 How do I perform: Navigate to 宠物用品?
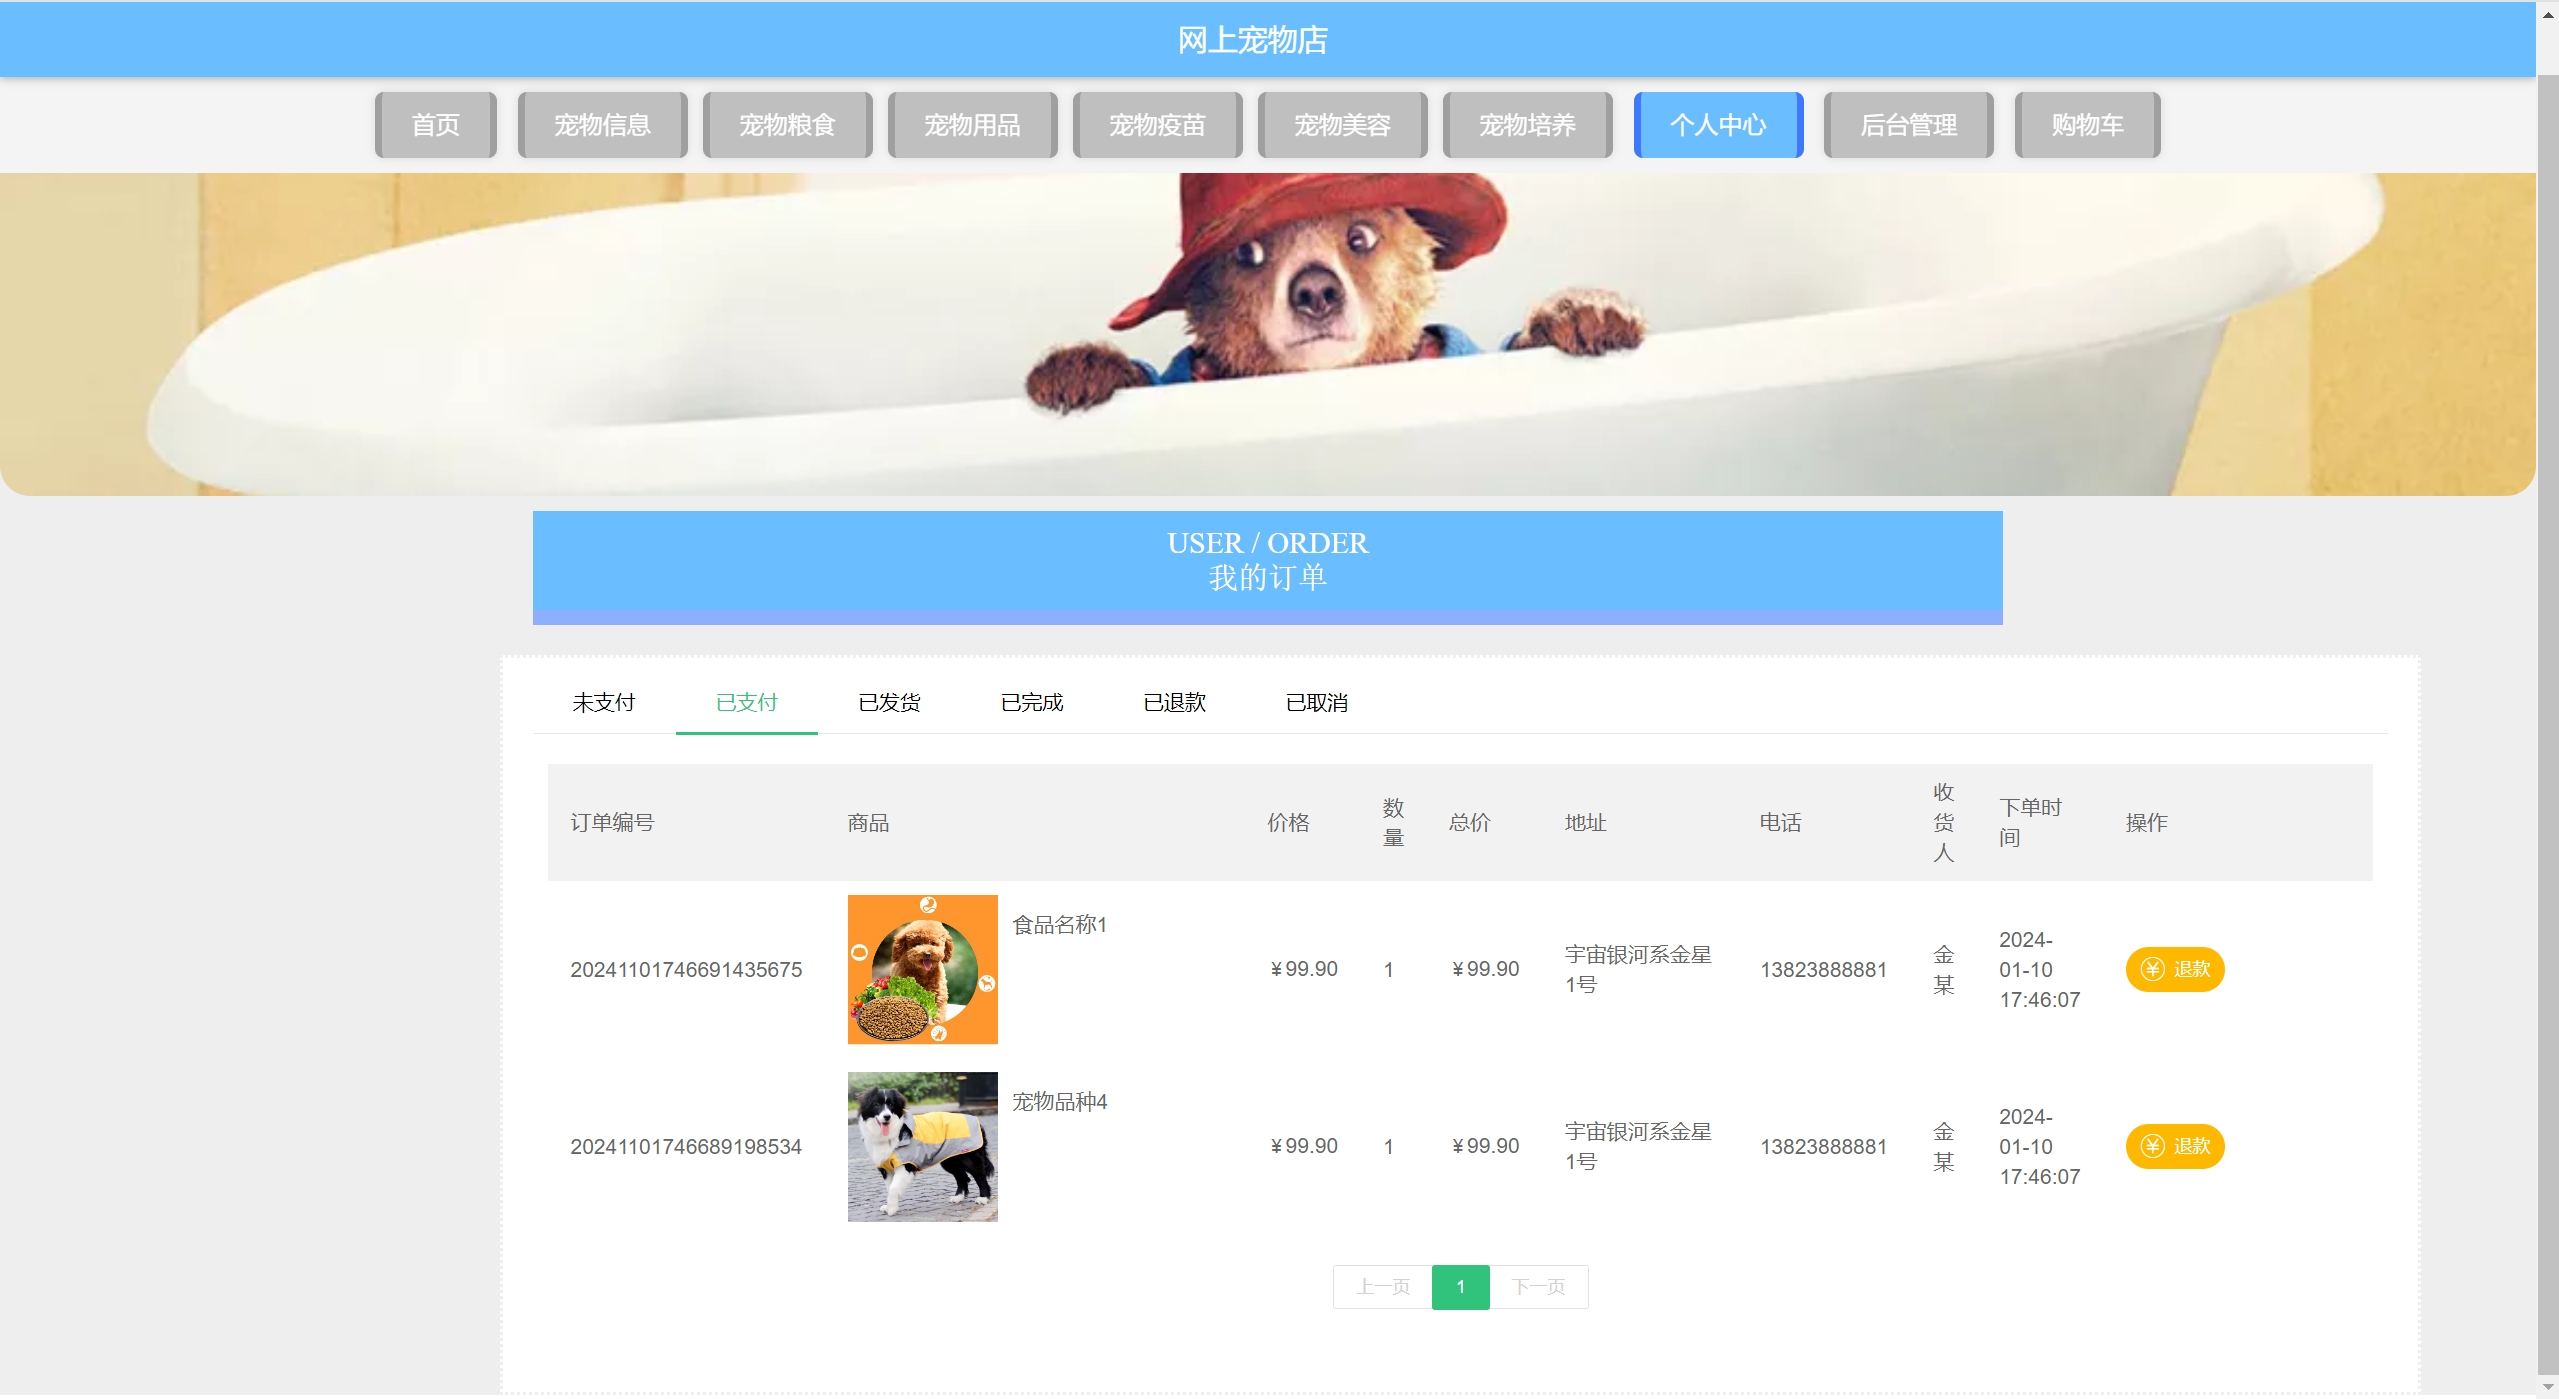[972, 125]
